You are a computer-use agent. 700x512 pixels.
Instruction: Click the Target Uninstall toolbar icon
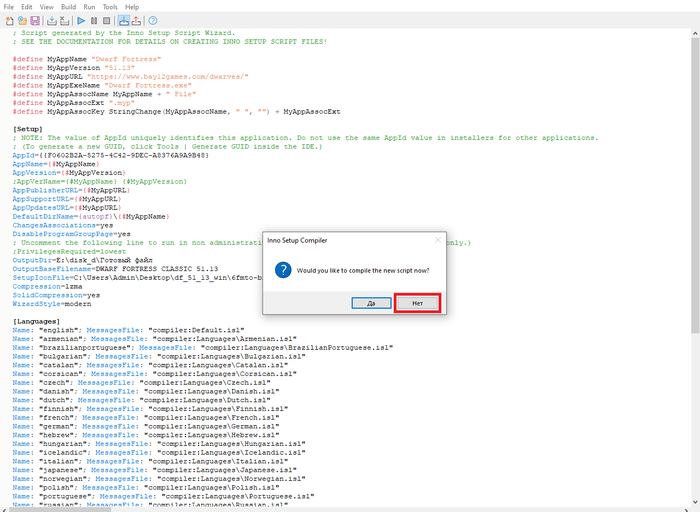pyautogui.click(x=135, y=20)
